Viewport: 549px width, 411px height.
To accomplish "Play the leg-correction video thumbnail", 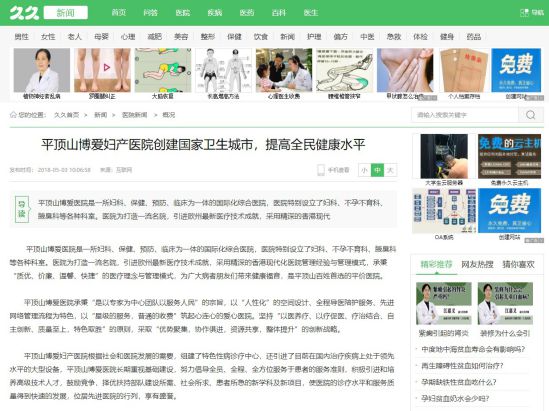I will [x=102, y=70].
